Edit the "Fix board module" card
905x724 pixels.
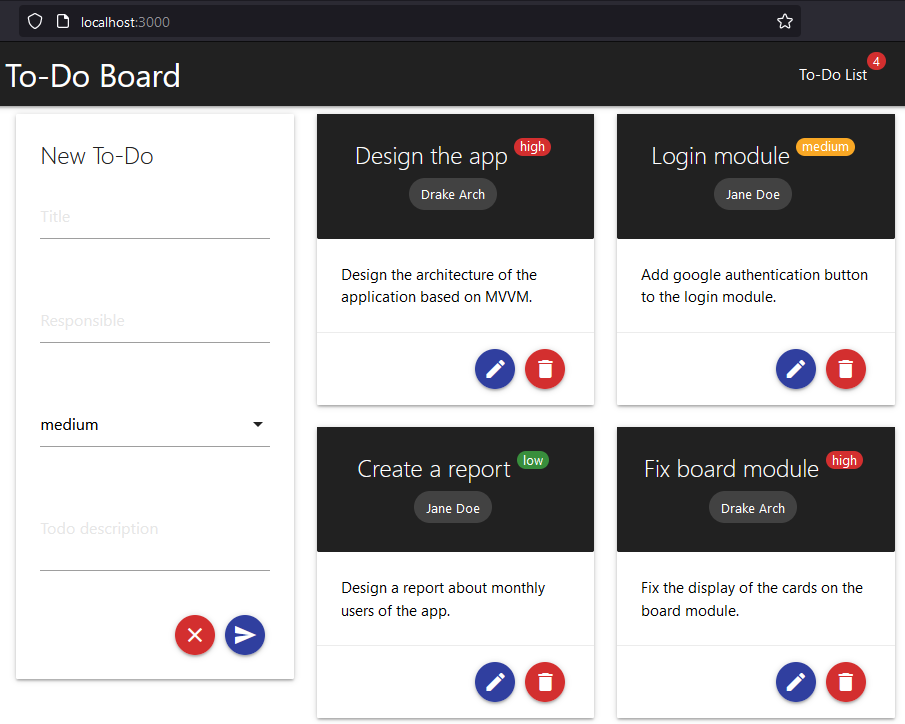(796, 682)
